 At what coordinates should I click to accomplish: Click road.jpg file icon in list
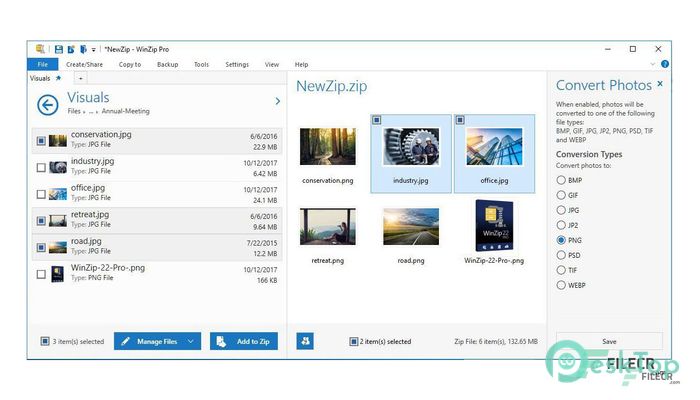58,247
